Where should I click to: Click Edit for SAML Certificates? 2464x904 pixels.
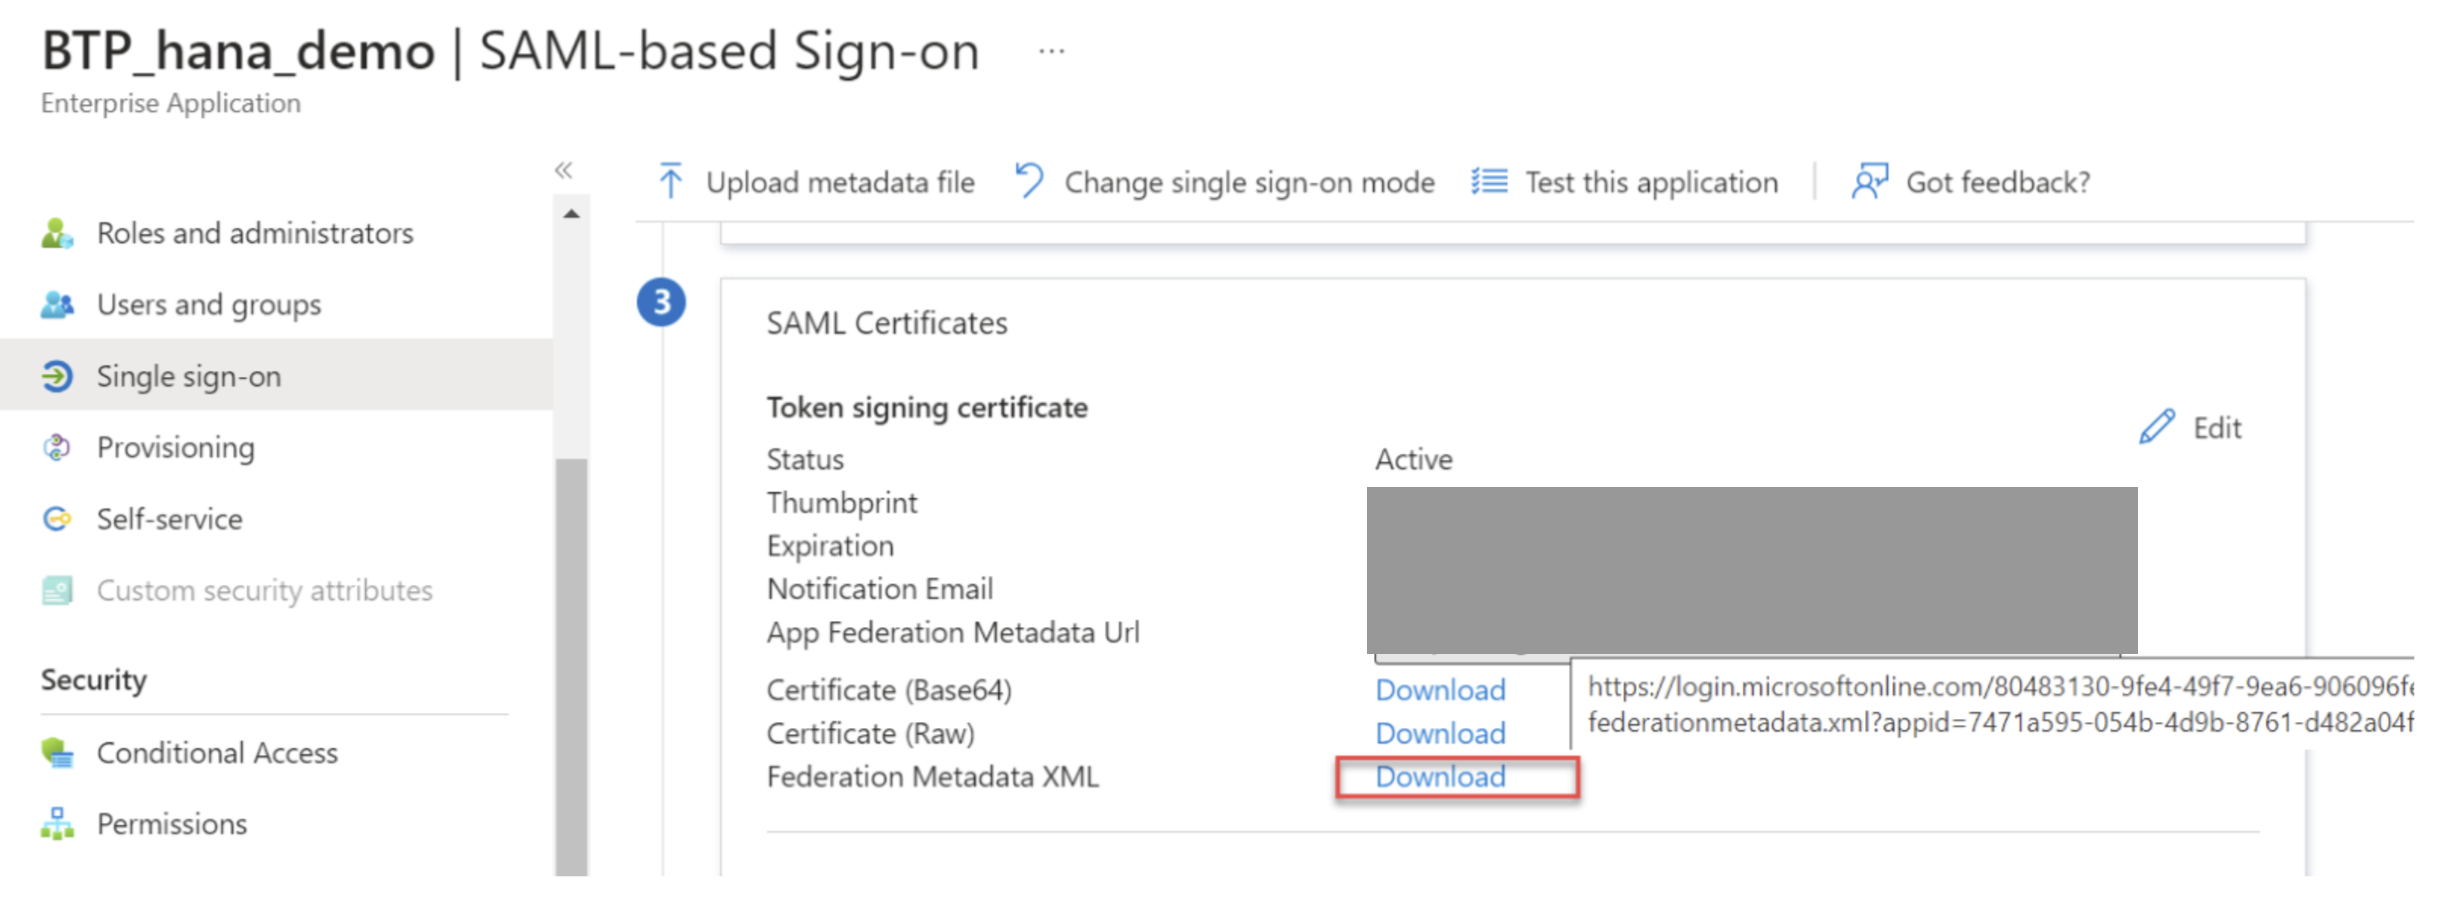[2190, 428]
